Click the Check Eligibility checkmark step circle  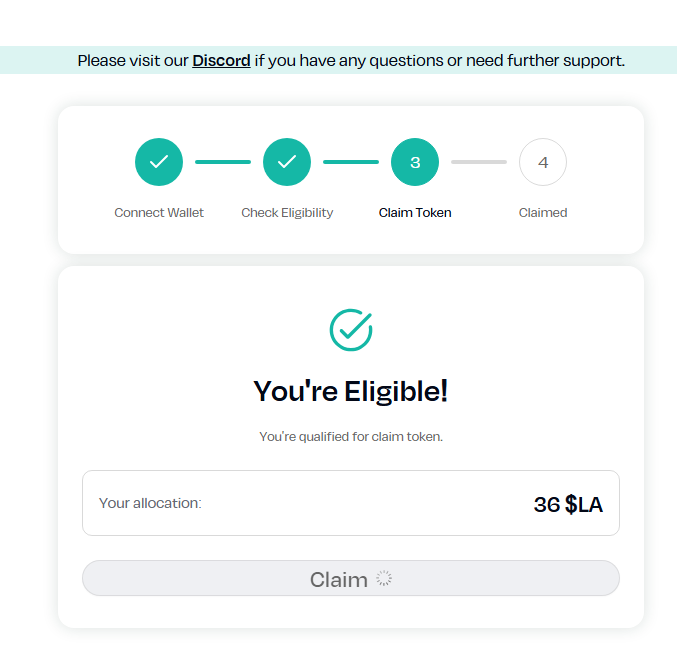coord(287,162)
